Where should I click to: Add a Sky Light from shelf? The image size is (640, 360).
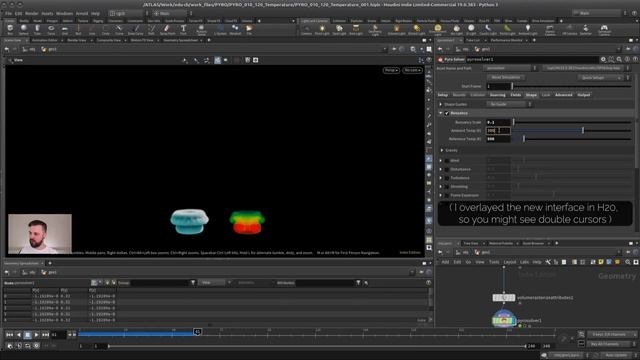456,29
